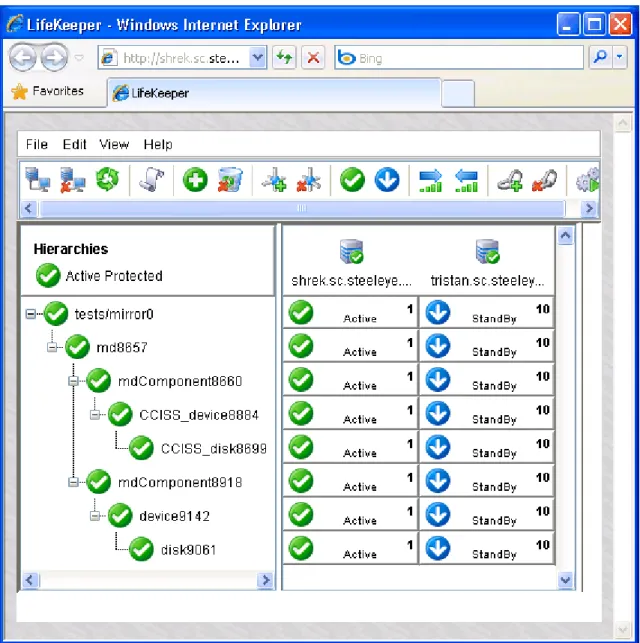Click the browser stop loading X button

(313, 57)
